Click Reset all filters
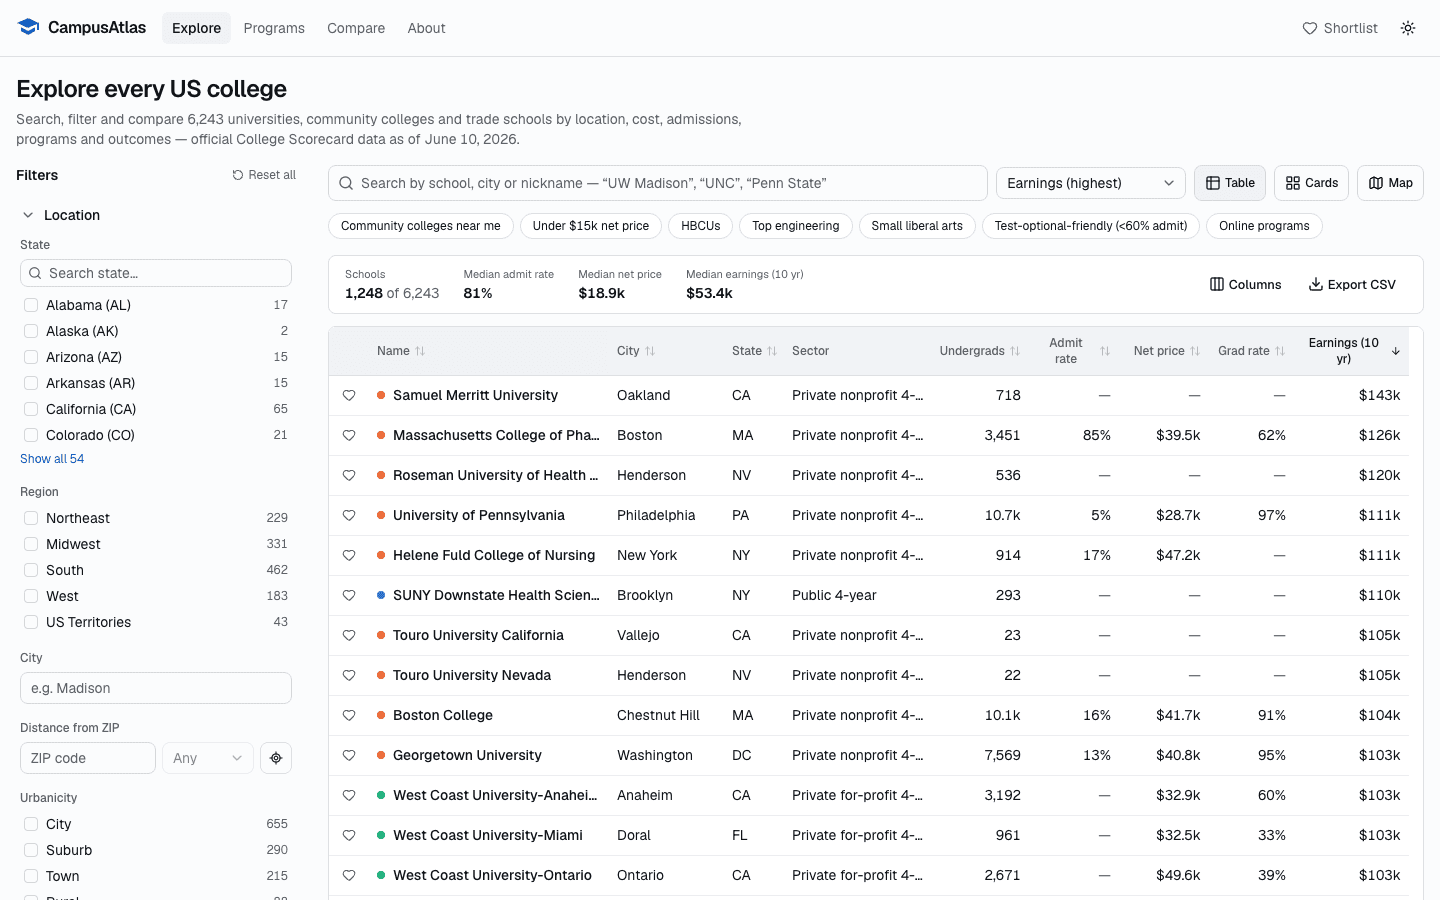This screenshot has width=1440, height=900. point(264,175)
